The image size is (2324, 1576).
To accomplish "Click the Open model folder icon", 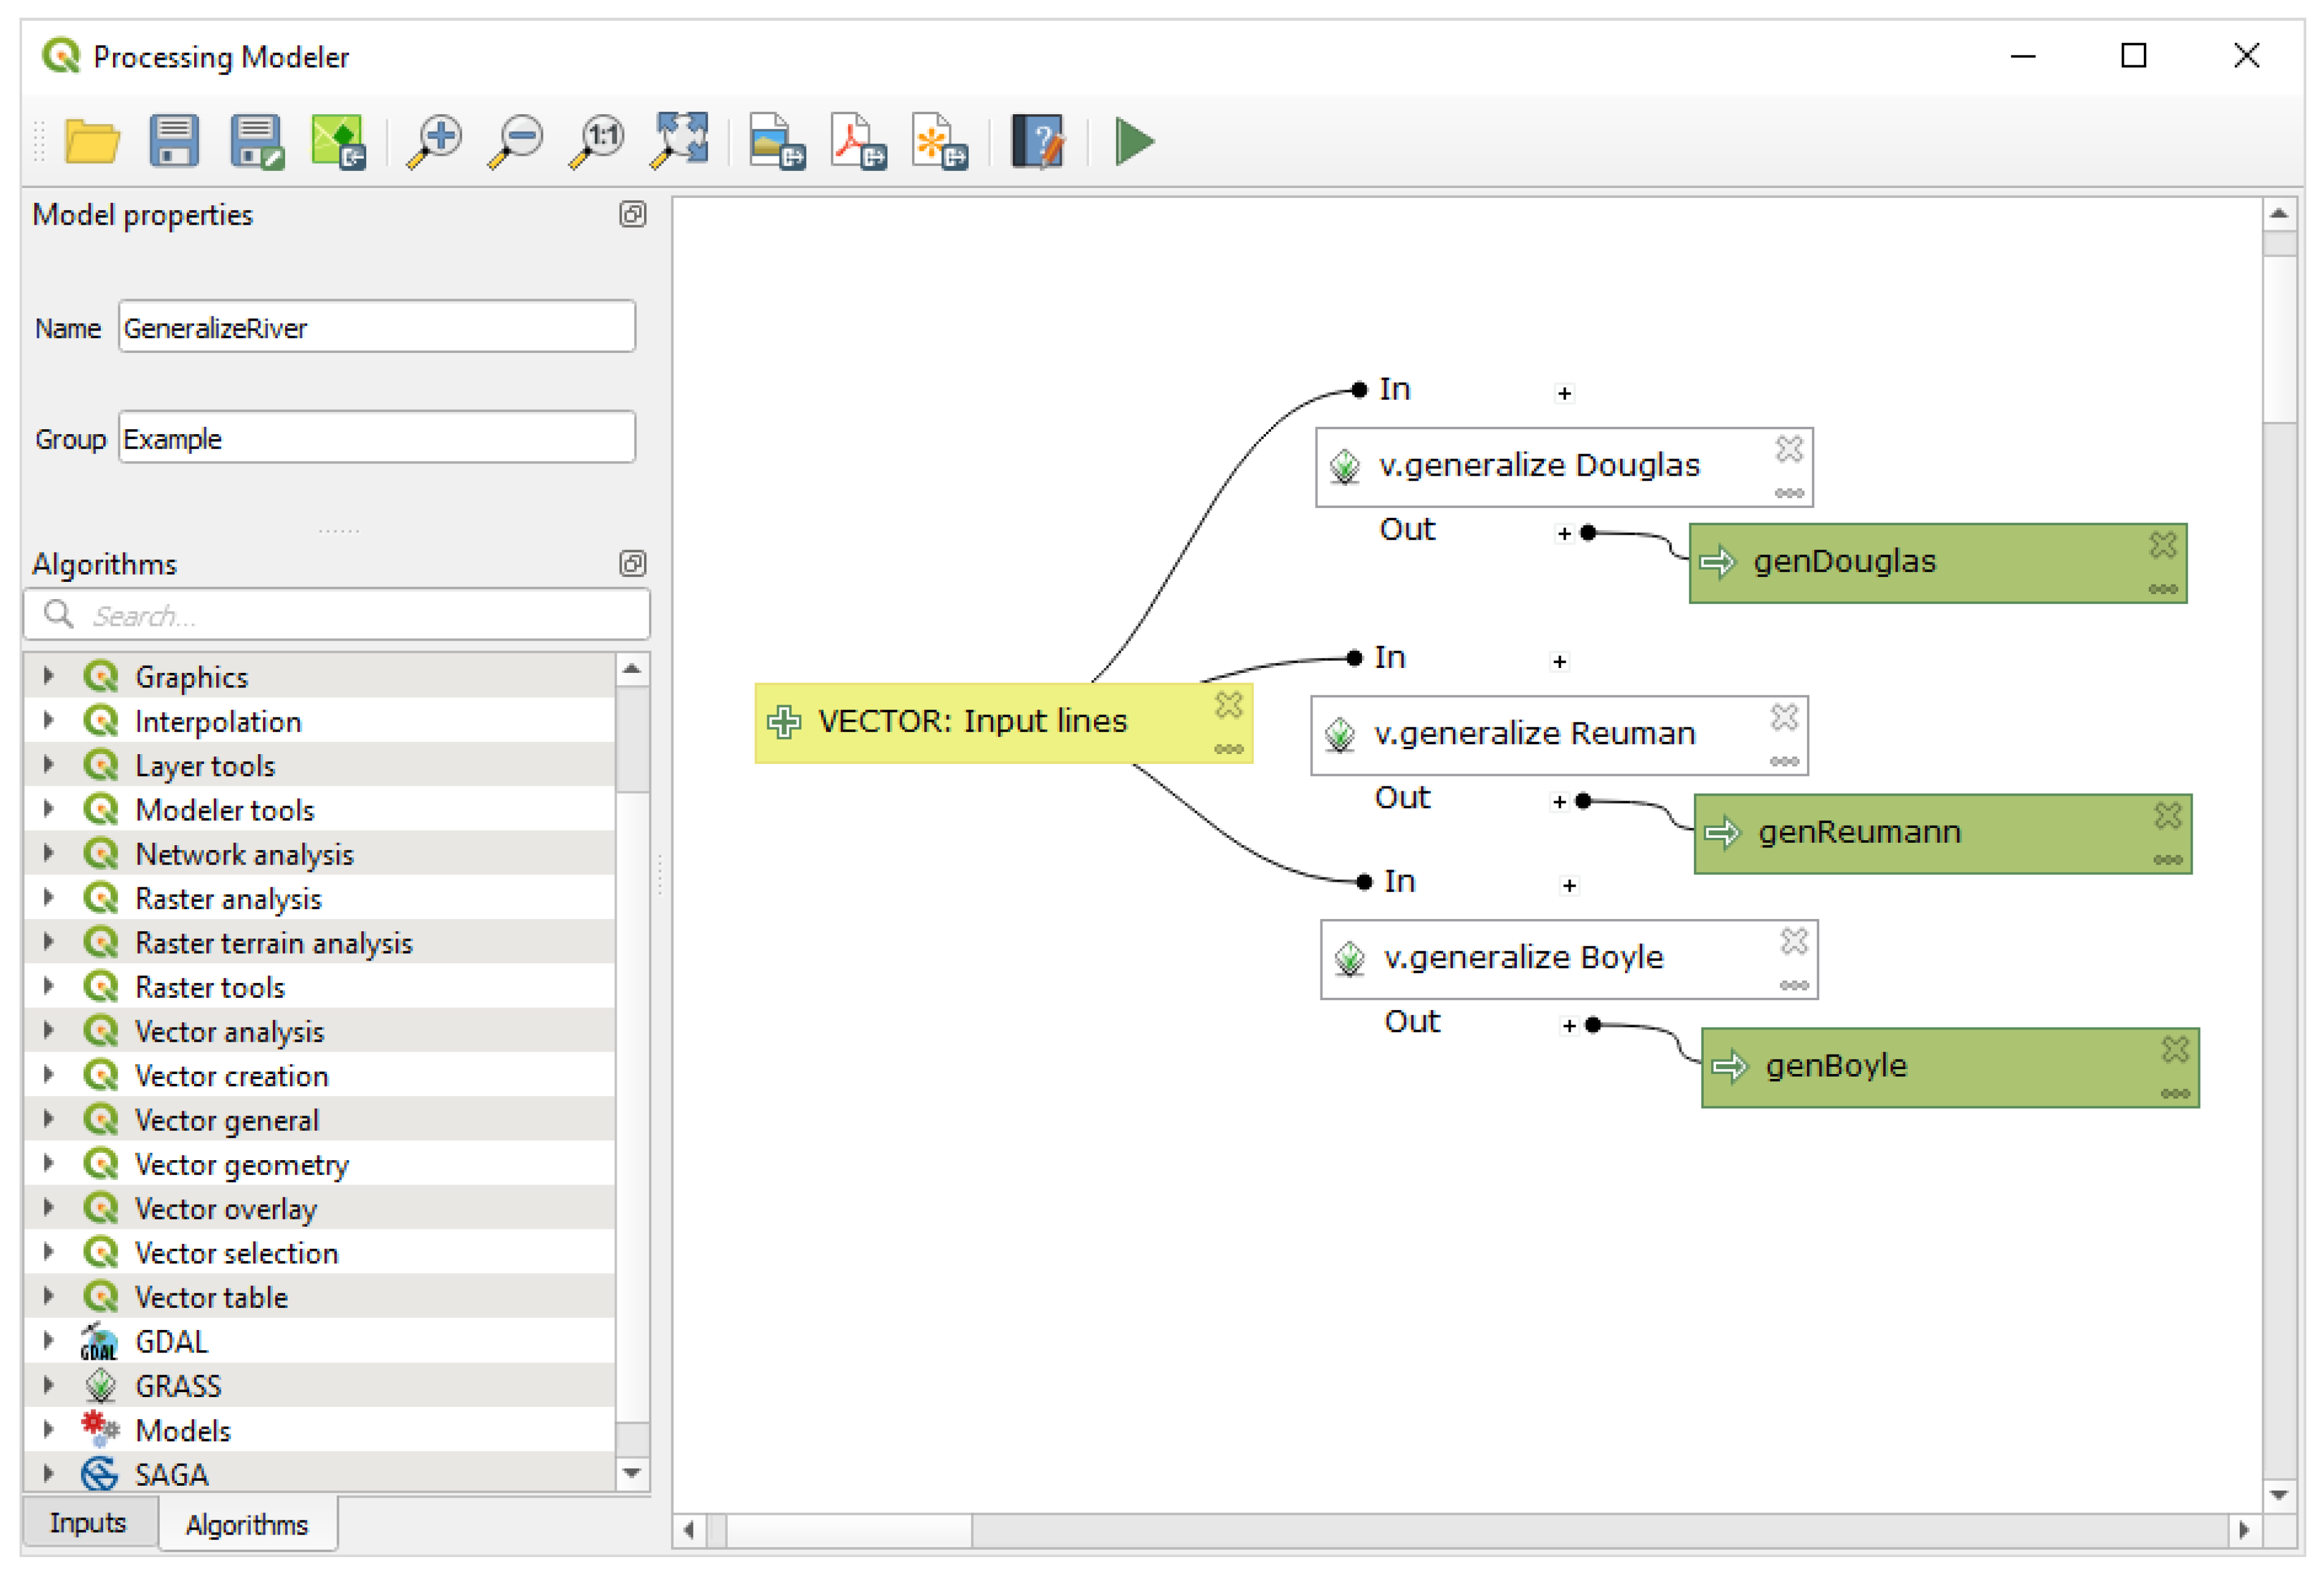I will [x=92, y=141].
